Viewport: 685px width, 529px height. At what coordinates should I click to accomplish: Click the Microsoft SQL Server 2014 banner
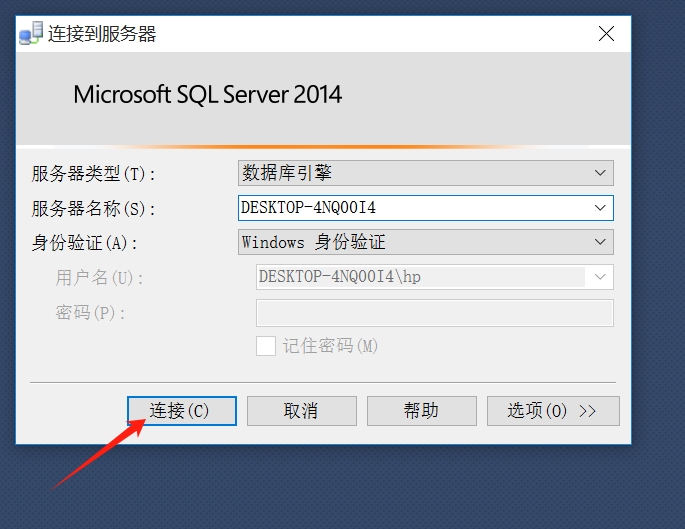click(208, 95)
